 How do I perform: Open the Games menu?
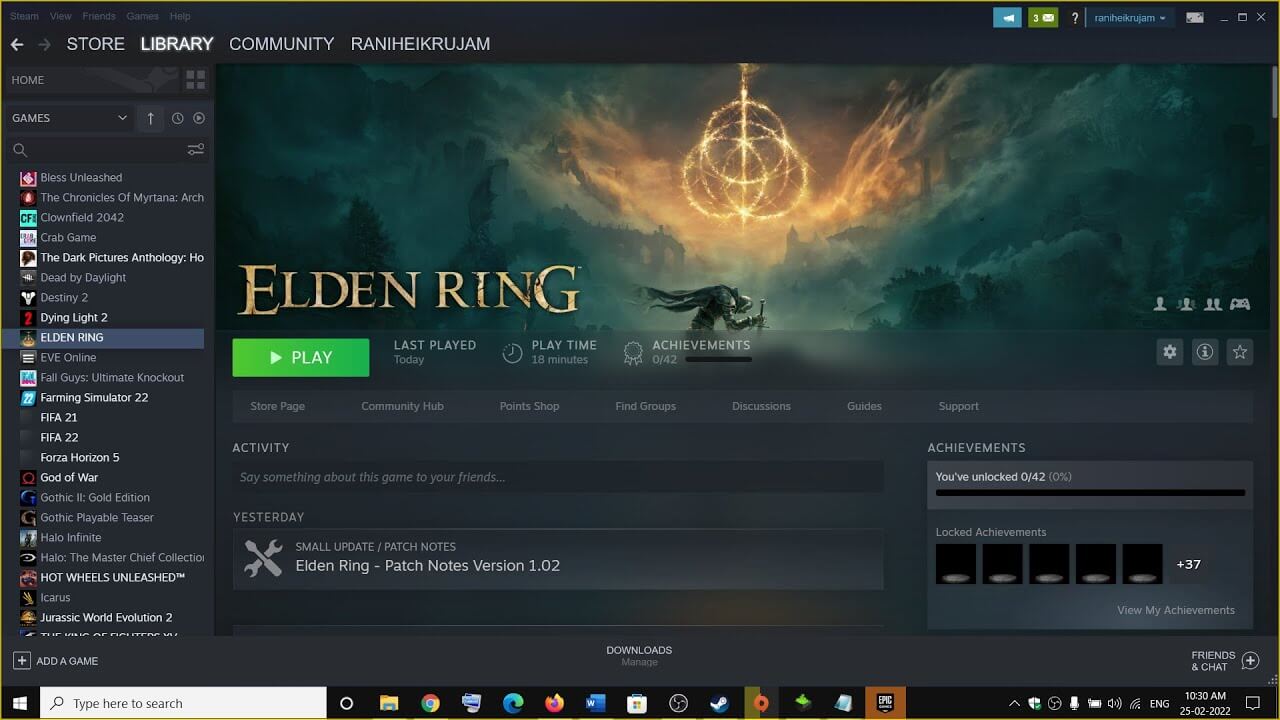point(142,16)
